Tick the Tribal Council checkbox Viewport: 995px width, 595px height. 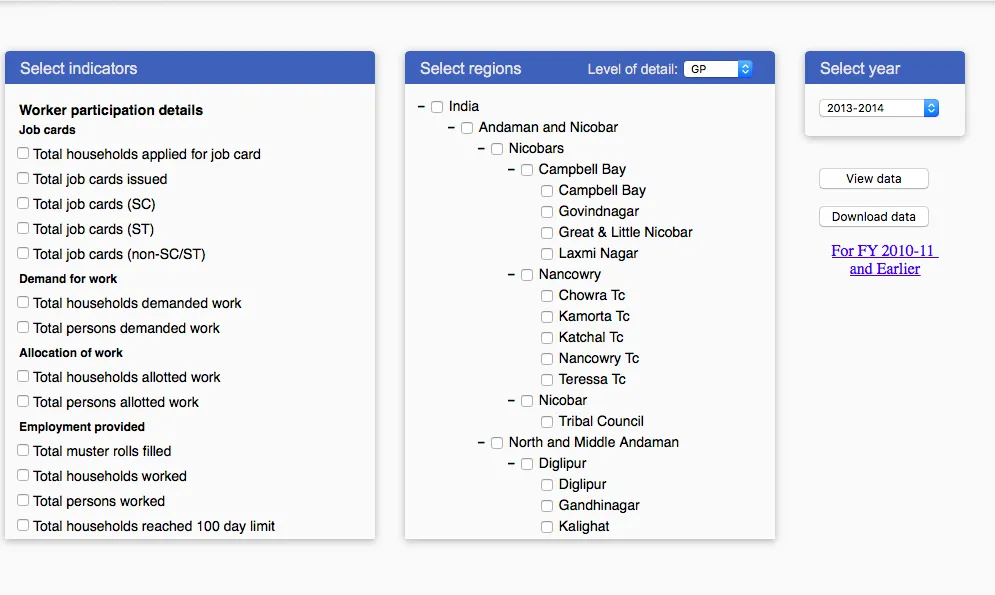click(x=547, y=422)
